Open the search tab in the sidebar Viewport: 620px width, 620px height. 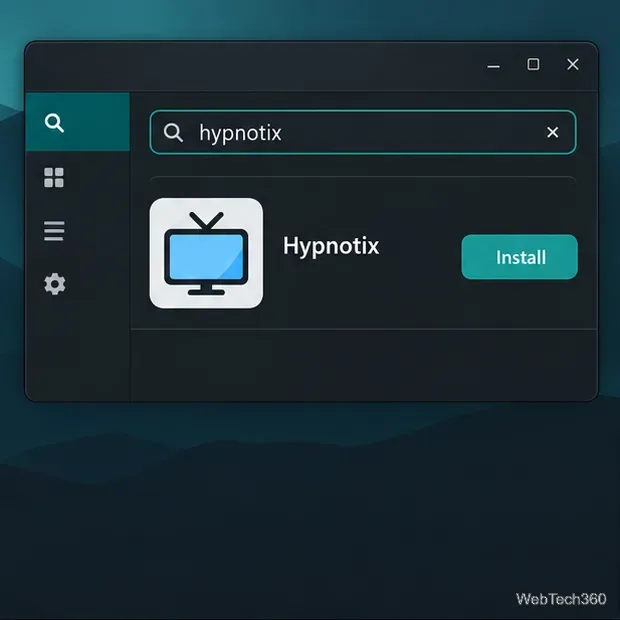click(x=78, y=122)
